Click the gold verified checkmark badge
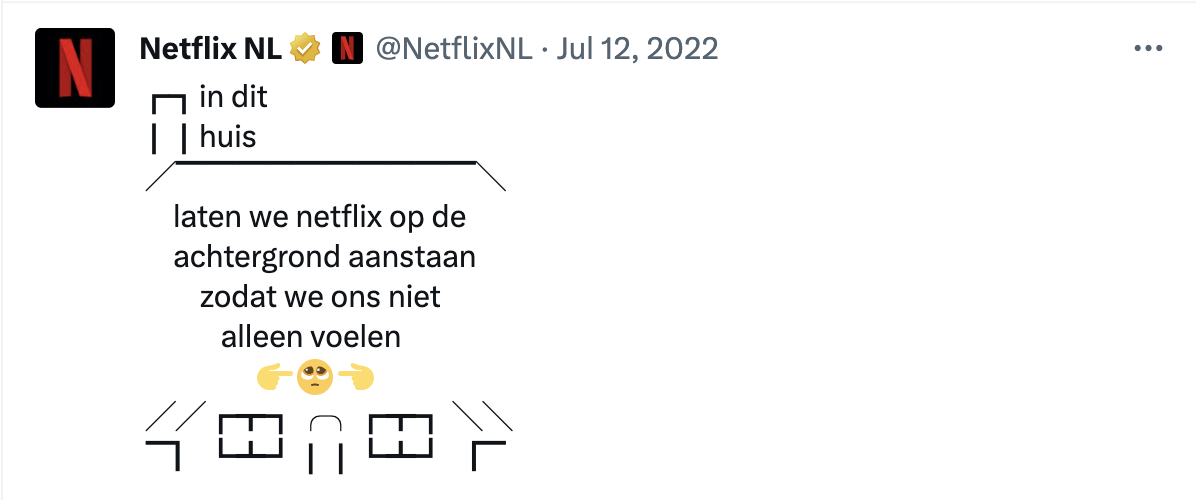 (306, 50)
